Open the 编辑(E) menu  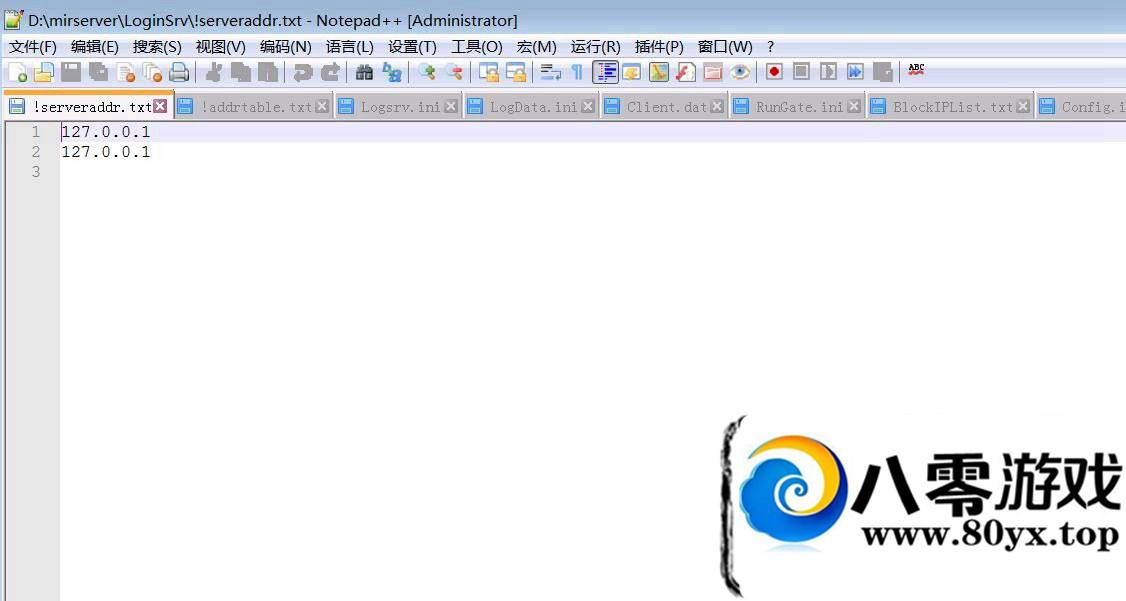95,47
